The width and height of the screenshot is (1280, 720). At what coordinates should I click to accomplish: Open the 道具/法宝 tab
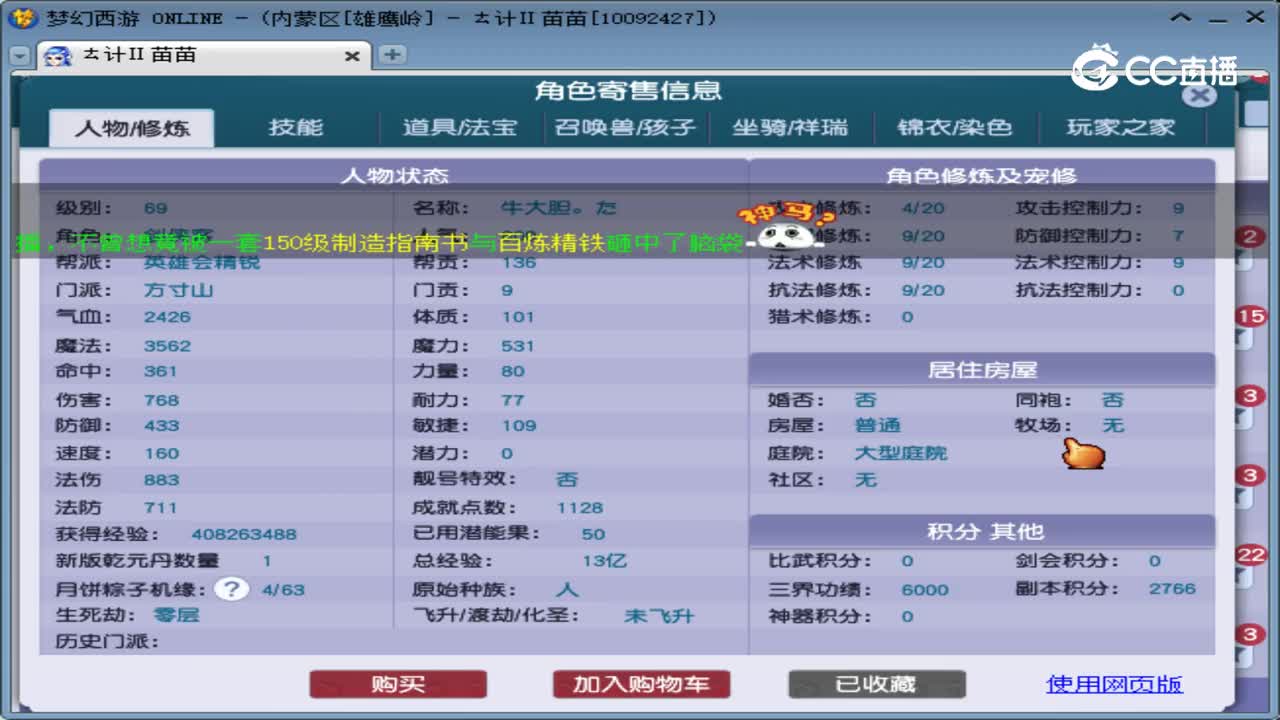[460, 128]
